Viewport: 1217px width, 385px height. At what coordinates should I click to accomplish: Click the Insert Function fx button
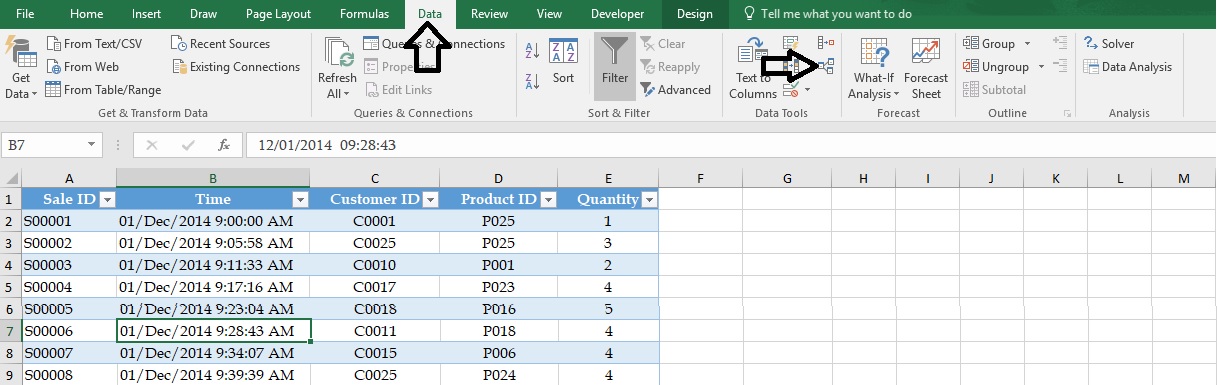(224, 145)
